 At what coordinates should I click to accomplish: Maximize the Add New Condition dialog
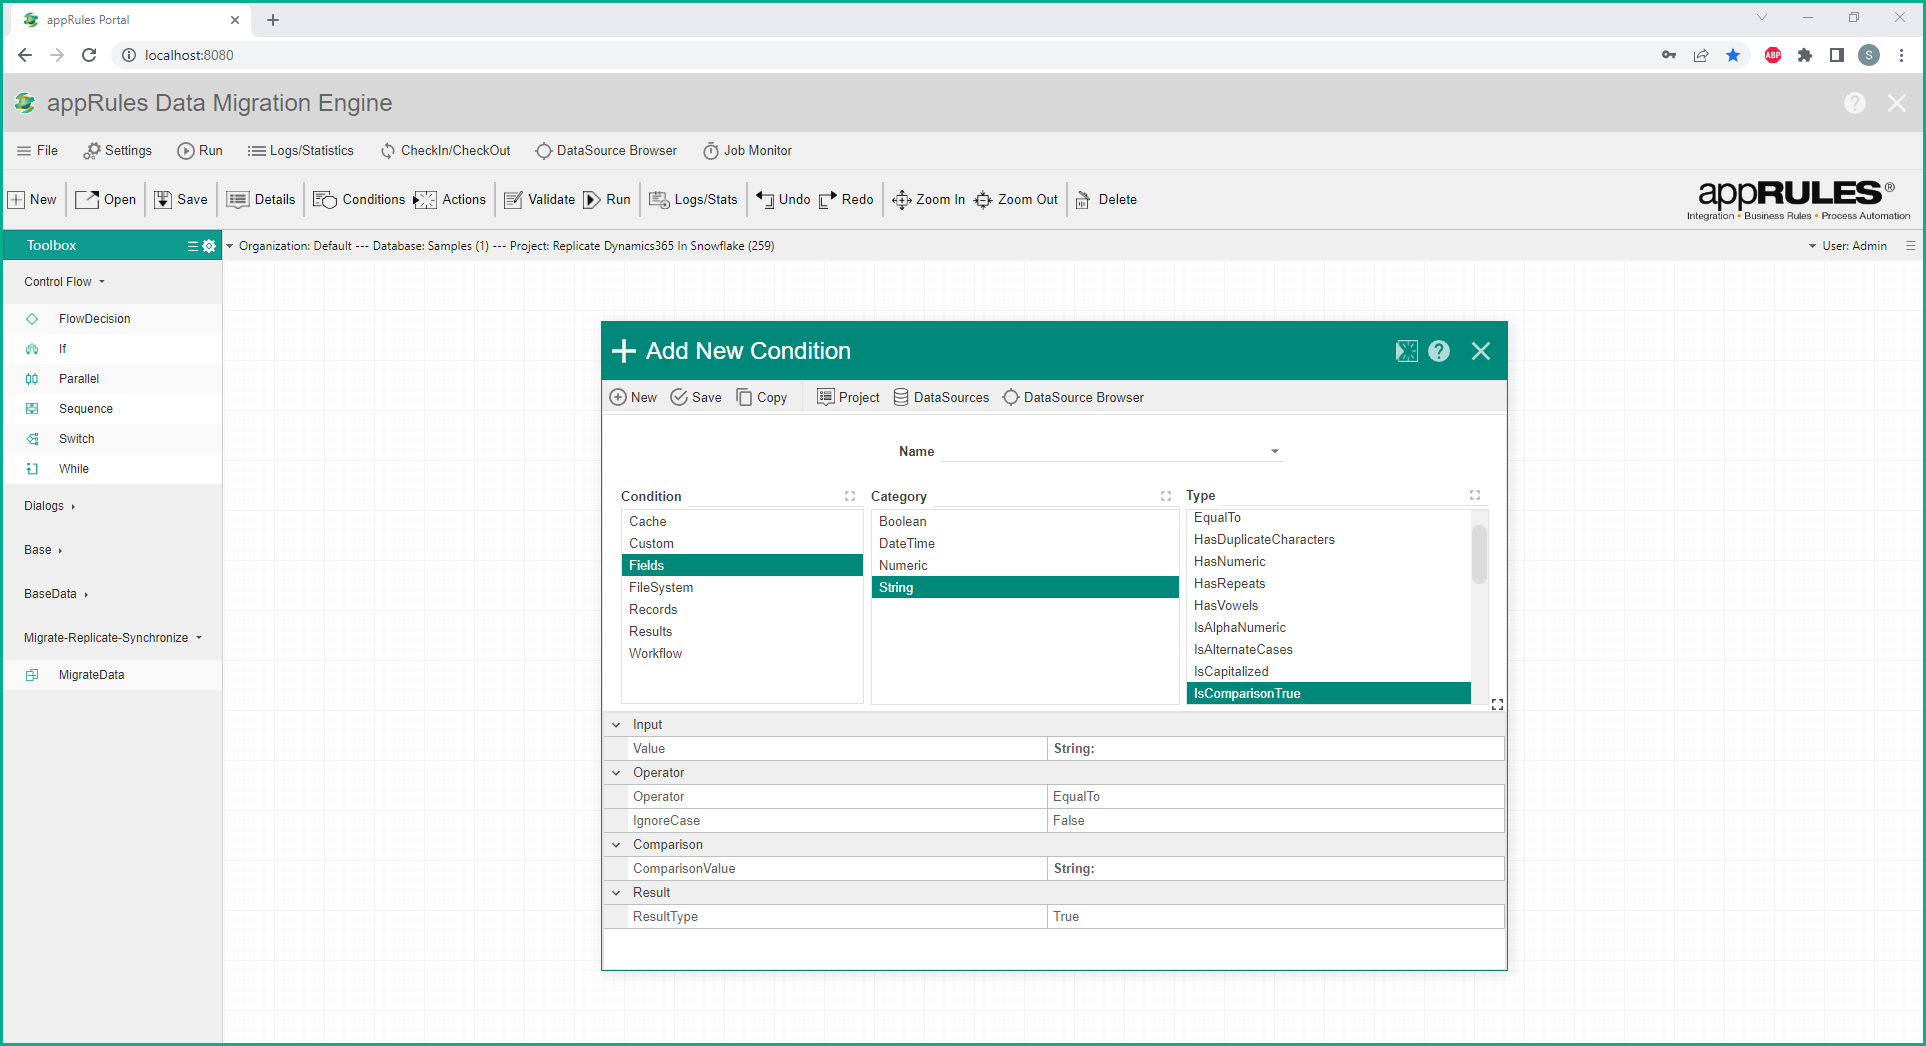(x=1407, y=351)
